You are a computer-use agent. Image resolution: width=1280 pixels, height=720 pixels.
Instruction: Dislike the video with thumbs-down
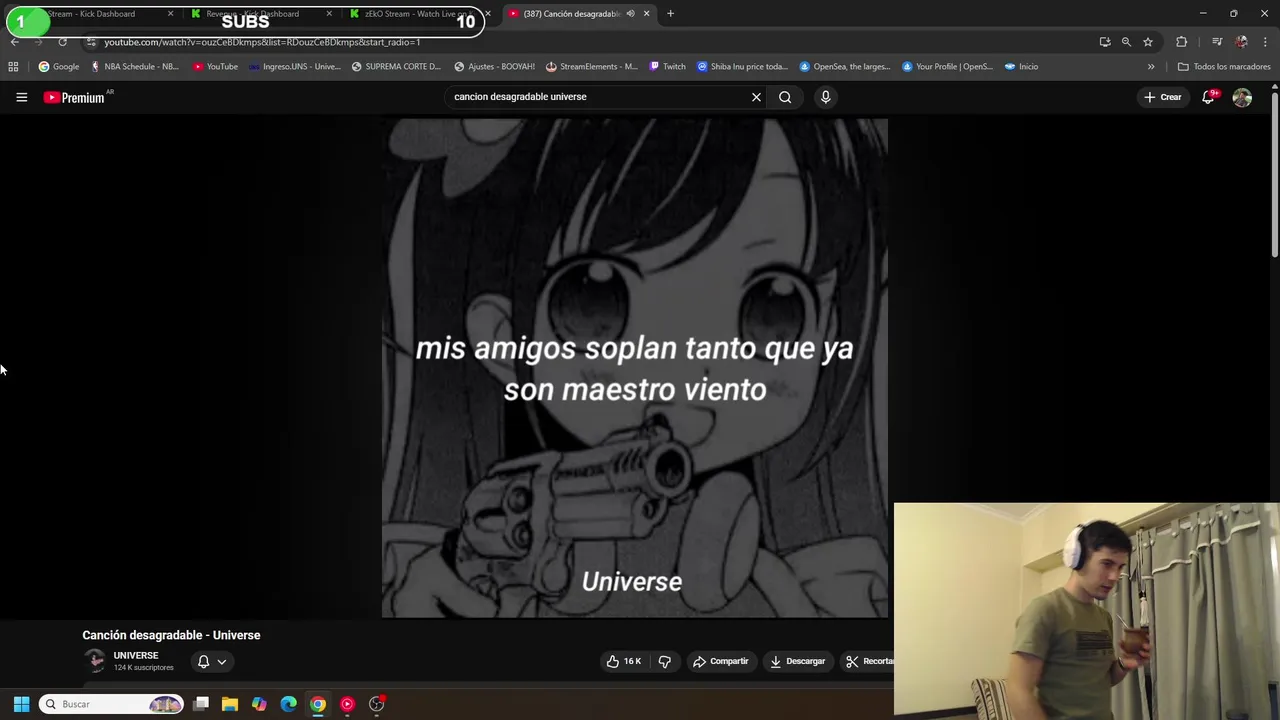tap(664, 661)
